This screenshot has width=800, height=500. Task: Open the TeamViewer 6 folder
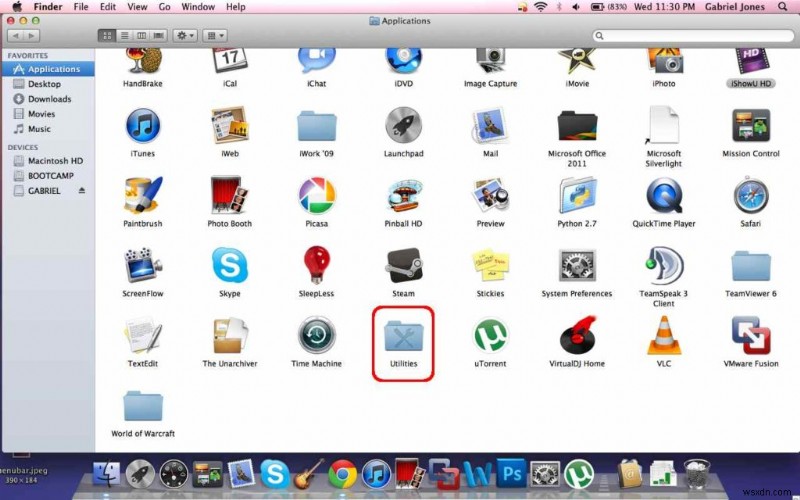point(751,265)
